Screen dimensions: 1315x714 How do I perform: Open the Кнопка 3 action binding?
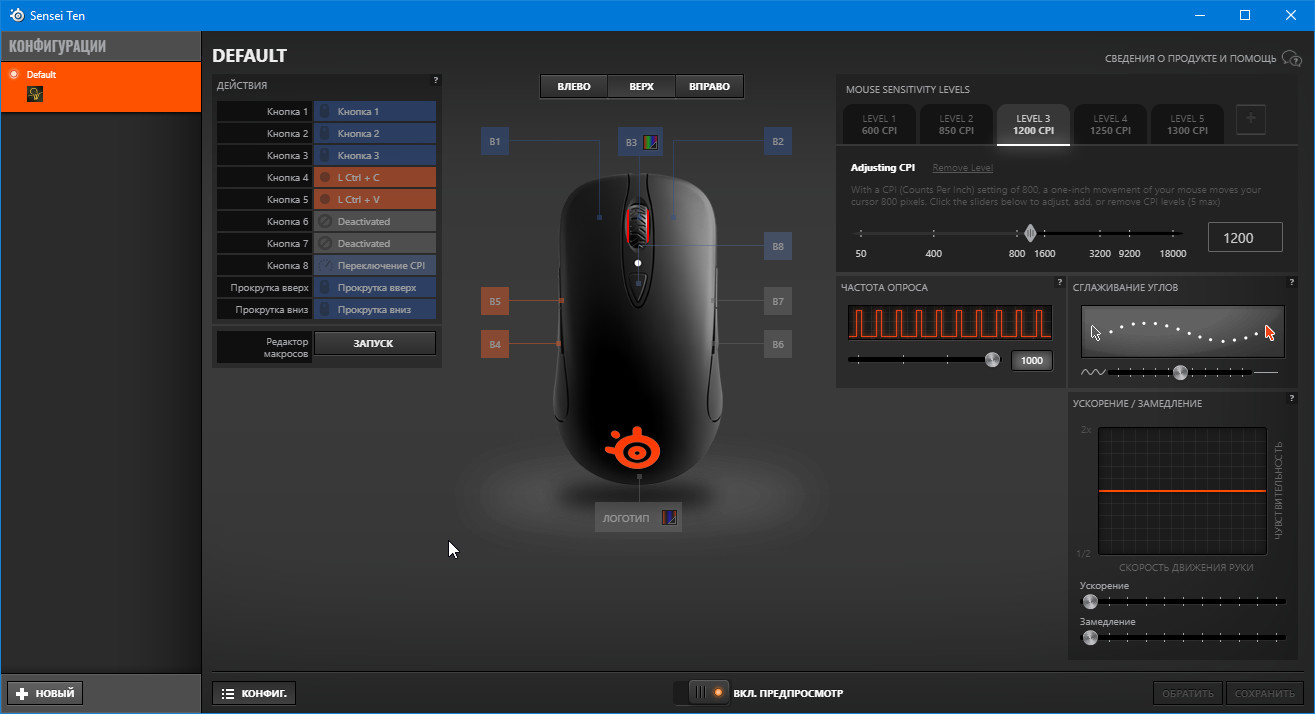[375, 156]
